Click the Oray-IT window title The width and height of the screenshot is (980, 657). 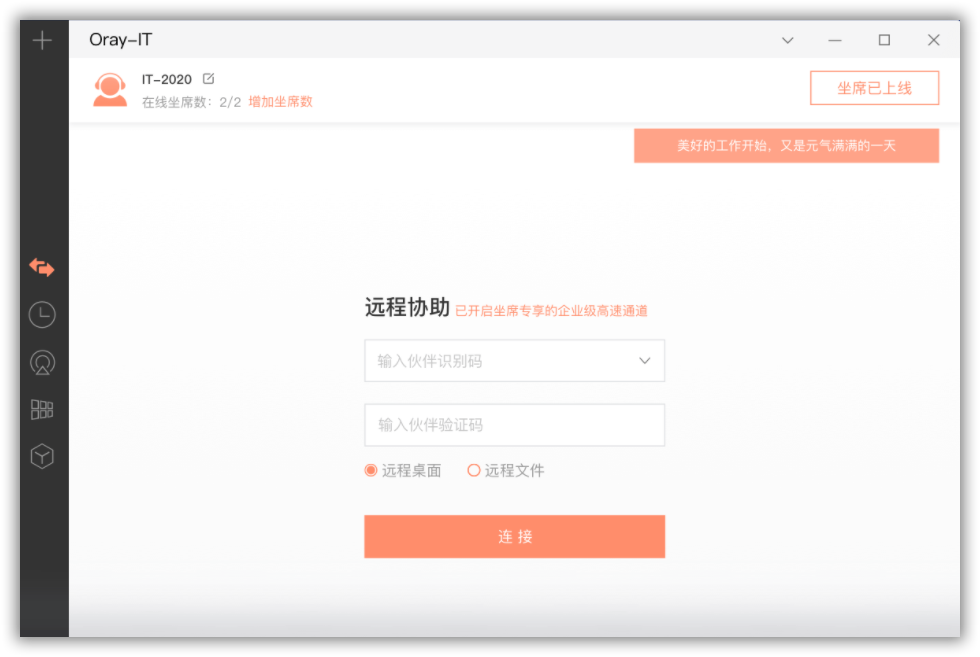[x=121, y=40]
